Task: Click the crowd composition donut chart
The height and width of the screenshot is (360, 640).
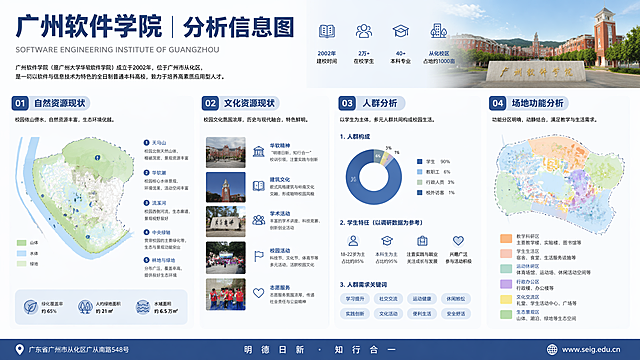Action: coord(373,177)
